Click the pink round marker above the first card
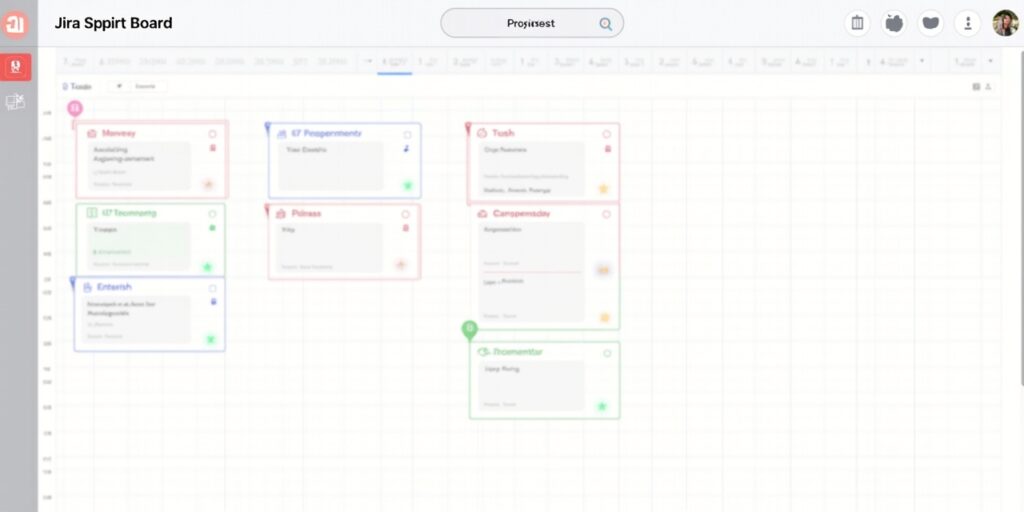This screenshot has width=1024, height=512. click(75, 108)
